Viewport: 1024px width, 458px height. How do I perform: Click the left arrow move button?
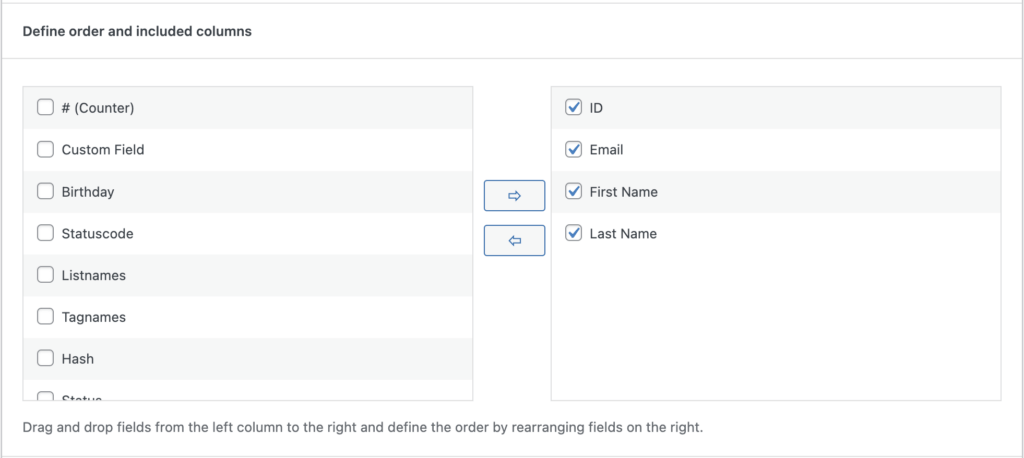coord(514,241)
